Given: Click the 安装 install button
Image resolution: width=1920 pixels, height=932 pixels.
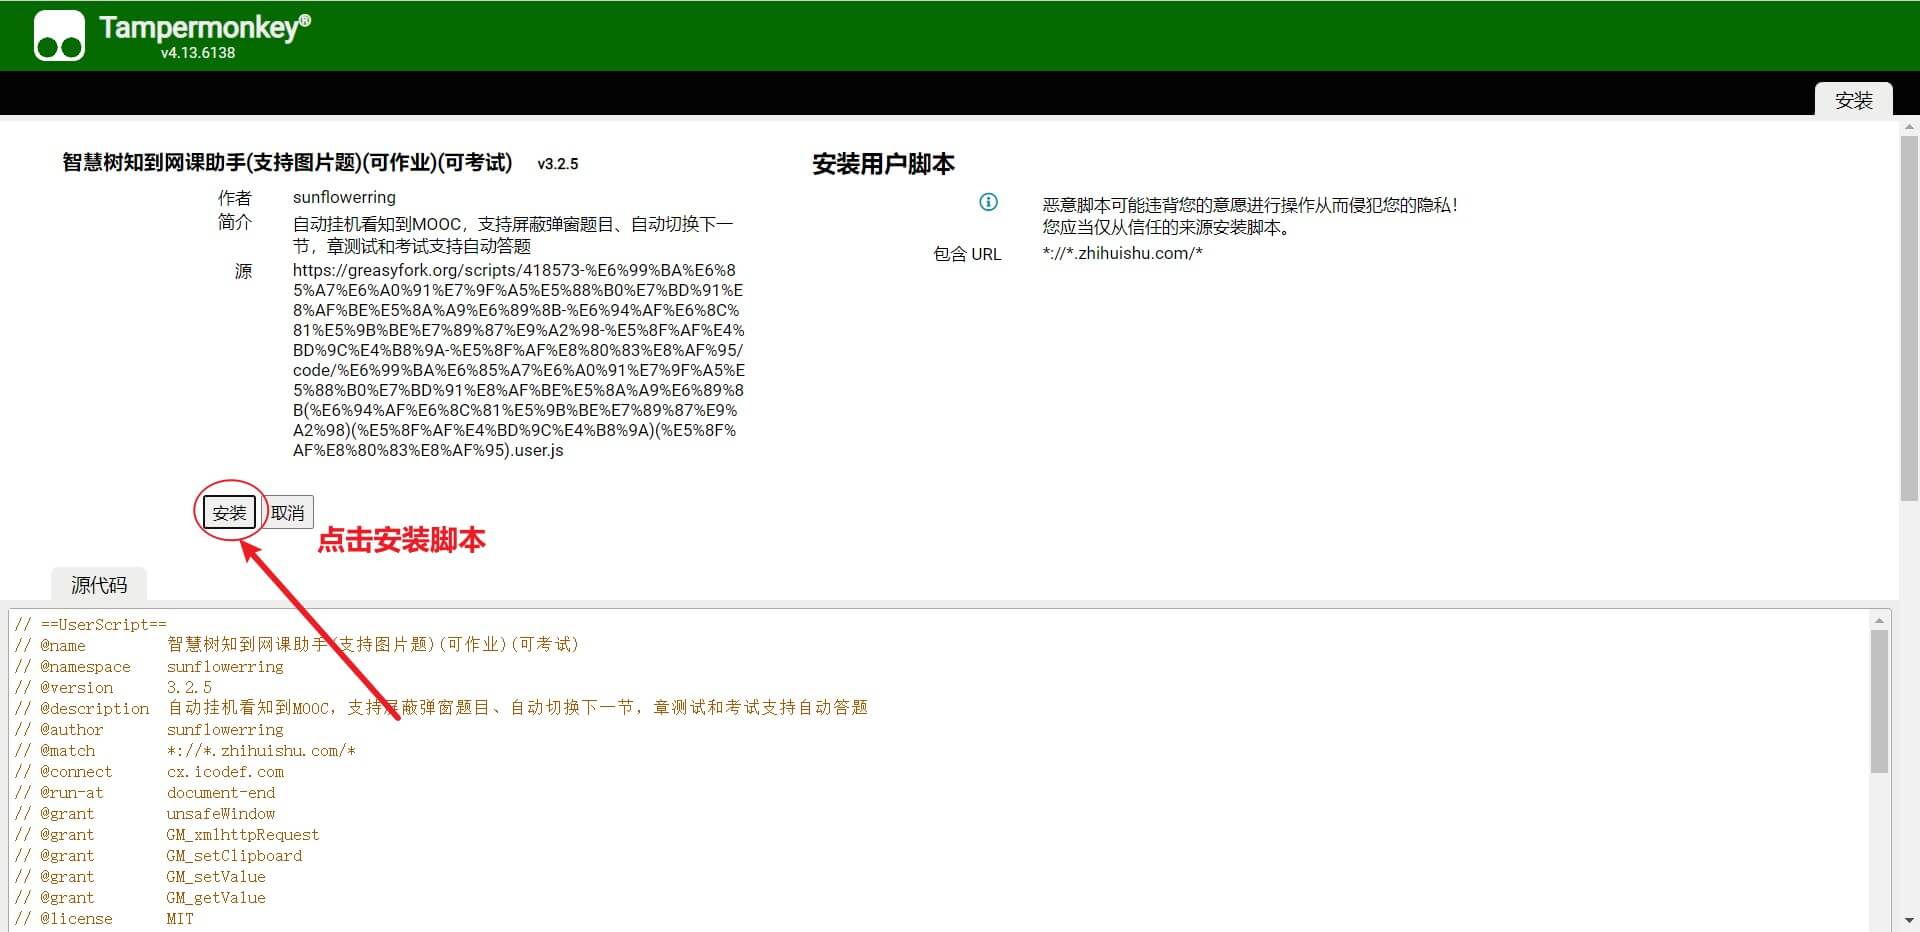Looking at the screenshot, I should click(x=229, y=513).
